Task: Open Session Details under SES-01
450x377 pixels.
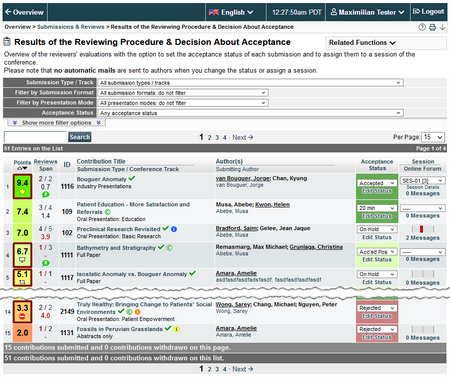Action: (x=422, y=187)
